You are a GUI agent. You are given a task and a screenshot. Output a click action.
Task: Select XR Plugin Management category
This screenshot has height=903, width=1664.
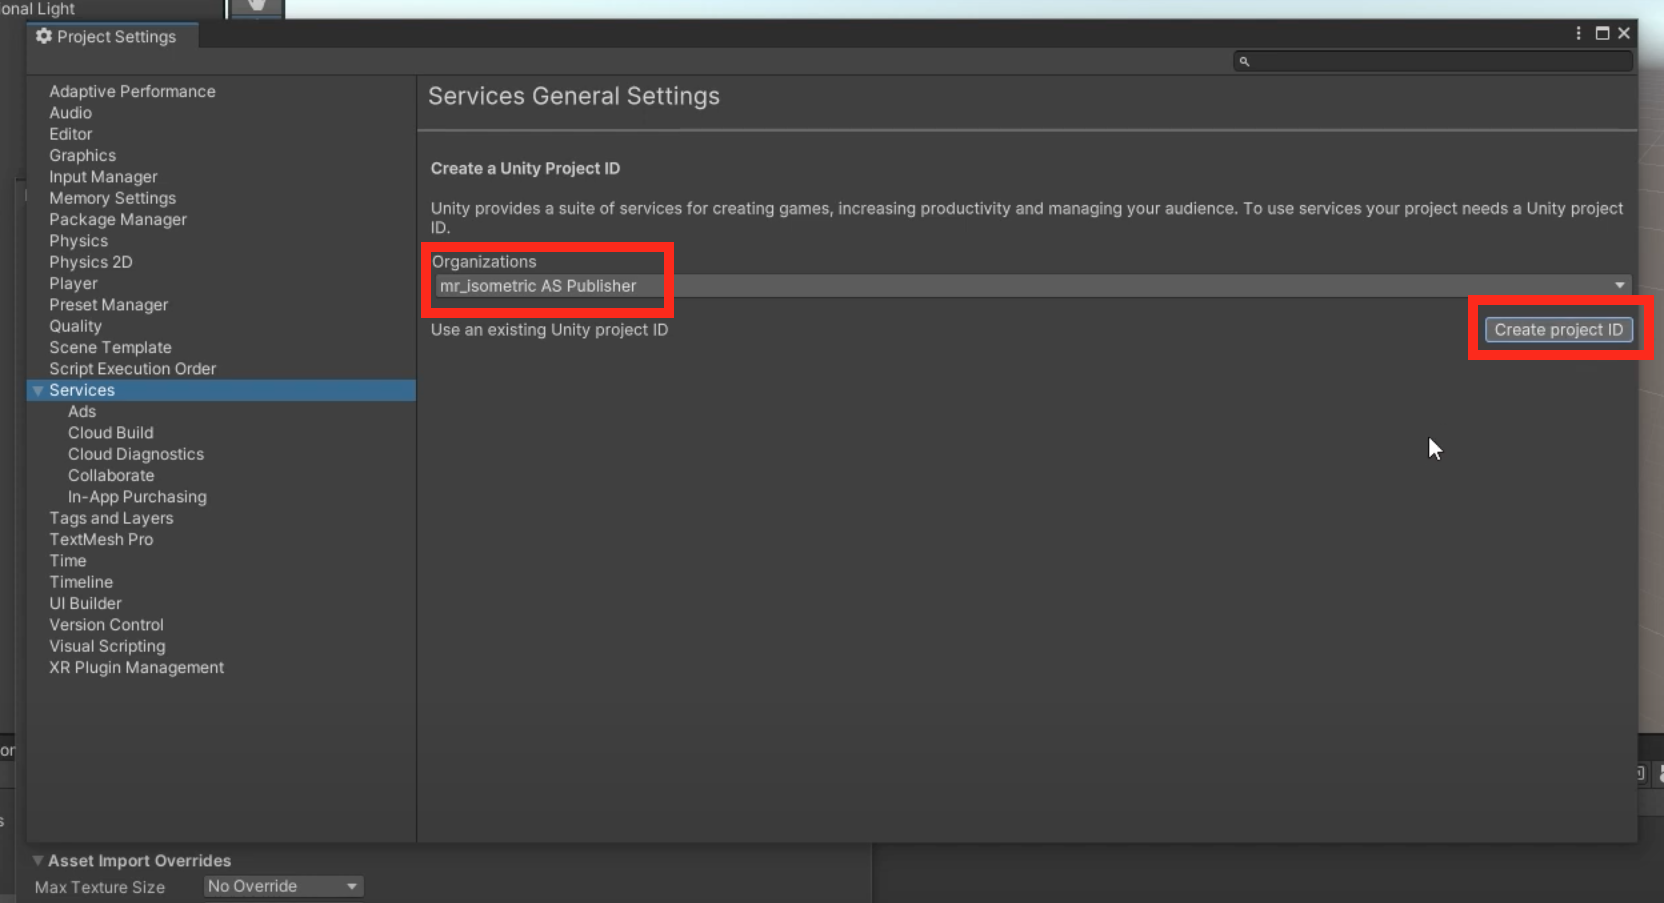(137, 668)
